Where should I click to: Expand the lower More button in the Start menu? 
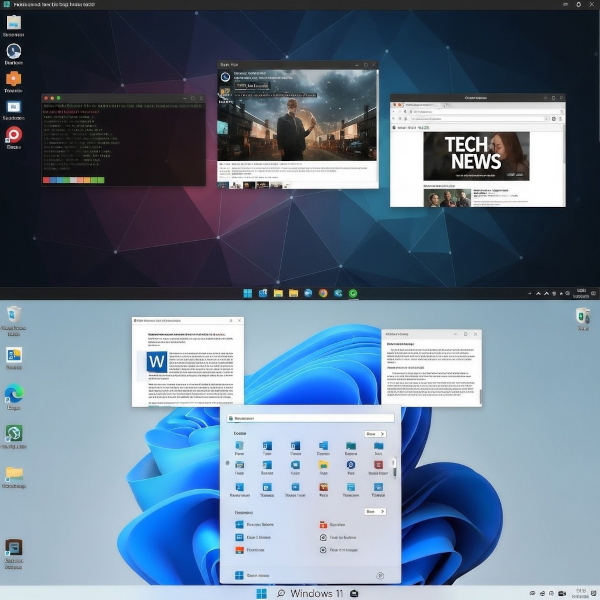point(375,512)
